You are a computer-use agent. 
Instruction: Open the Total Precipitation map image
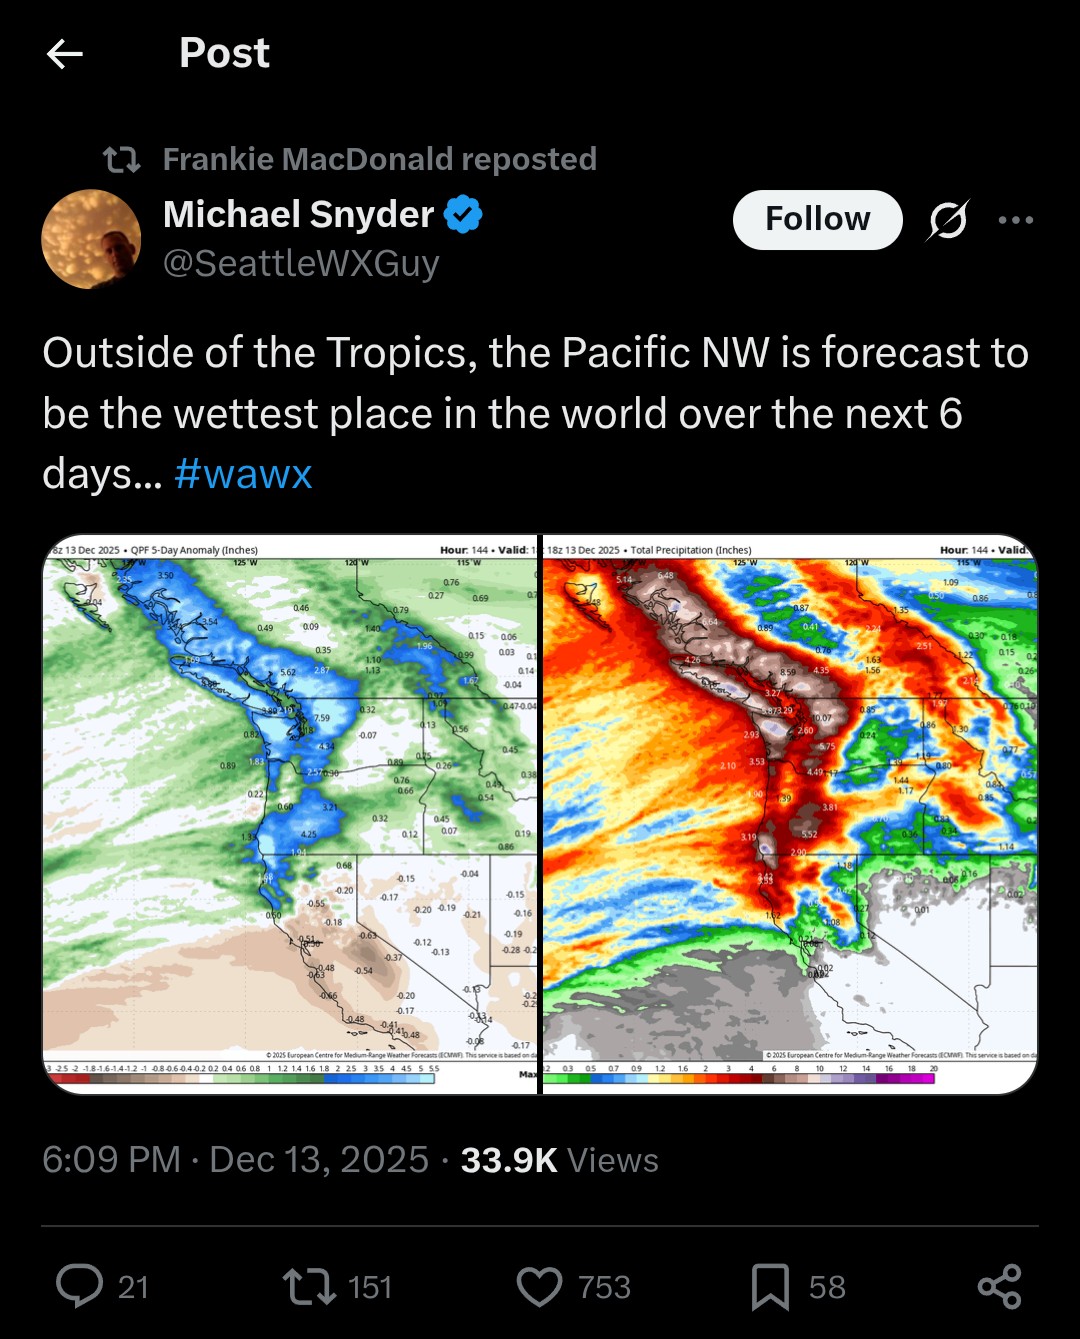click(789, 814)
